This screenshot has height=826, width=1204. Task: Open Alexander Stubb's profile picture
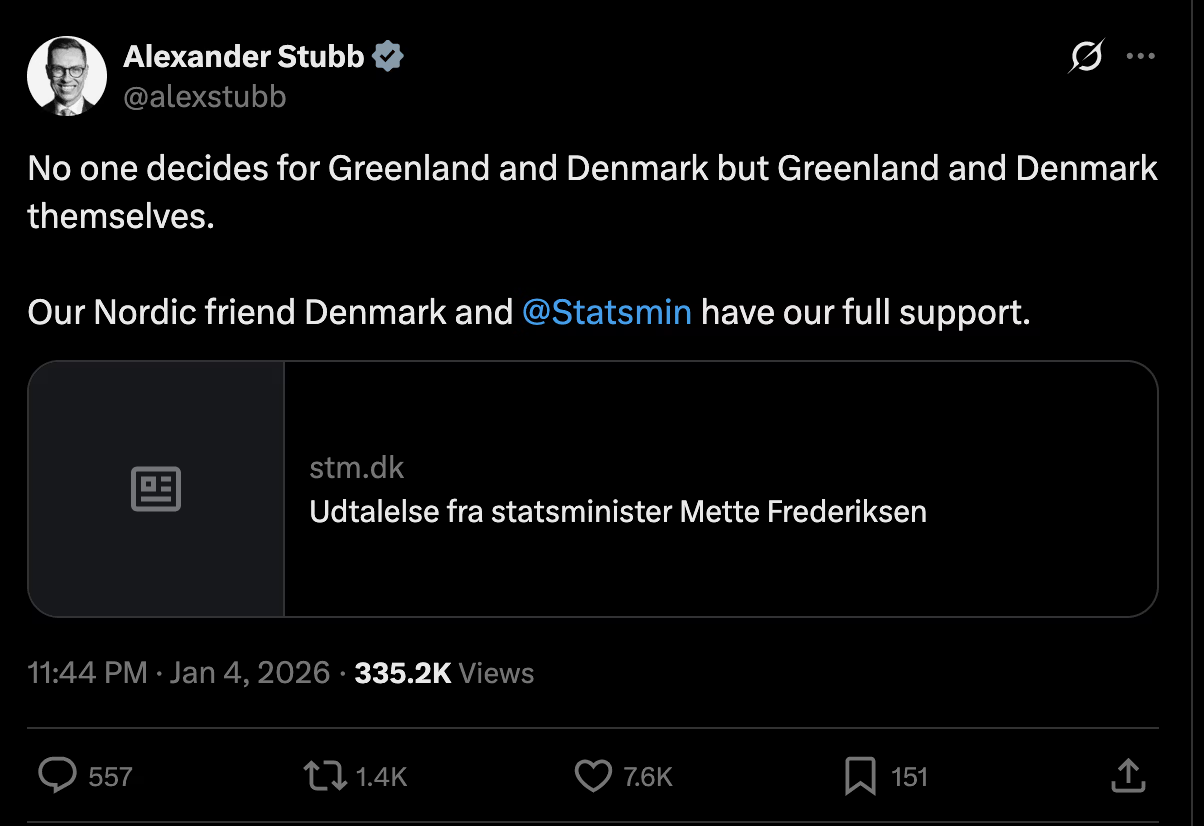pyautogui.click(x=66, y=75)
